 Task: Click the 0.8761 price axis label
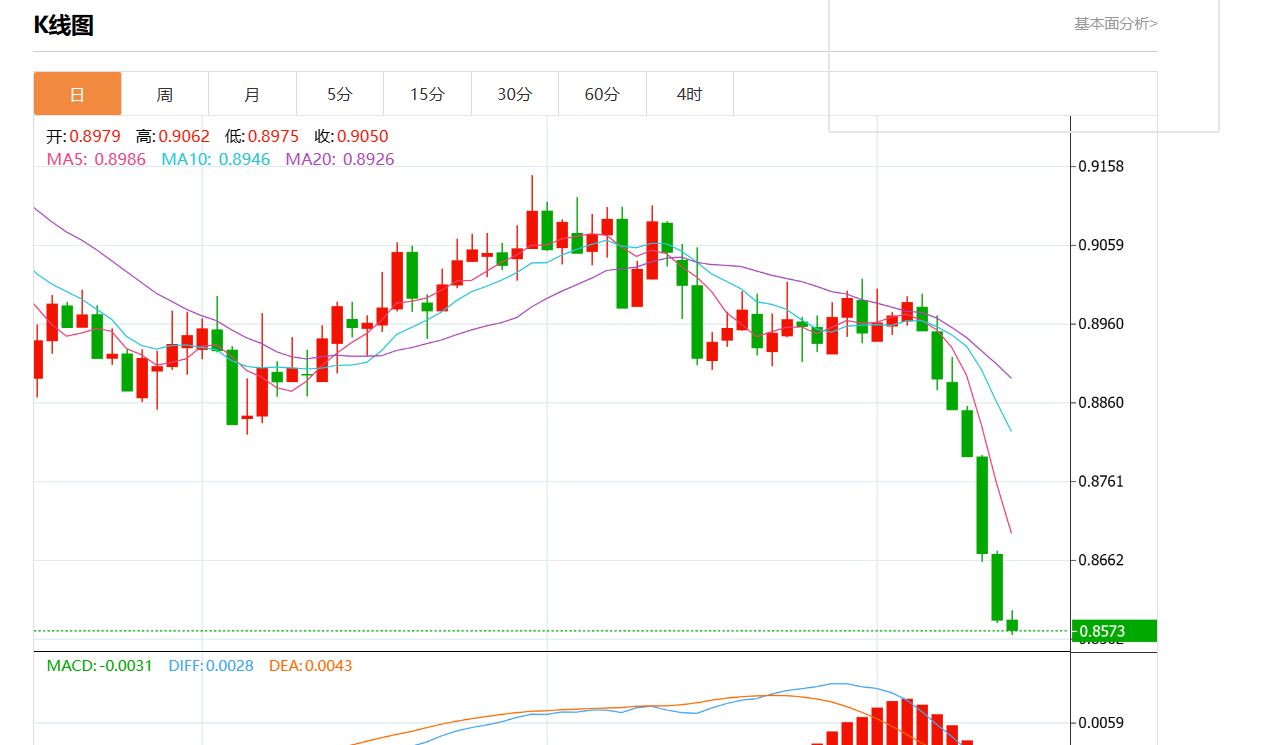click(1101, 481)
